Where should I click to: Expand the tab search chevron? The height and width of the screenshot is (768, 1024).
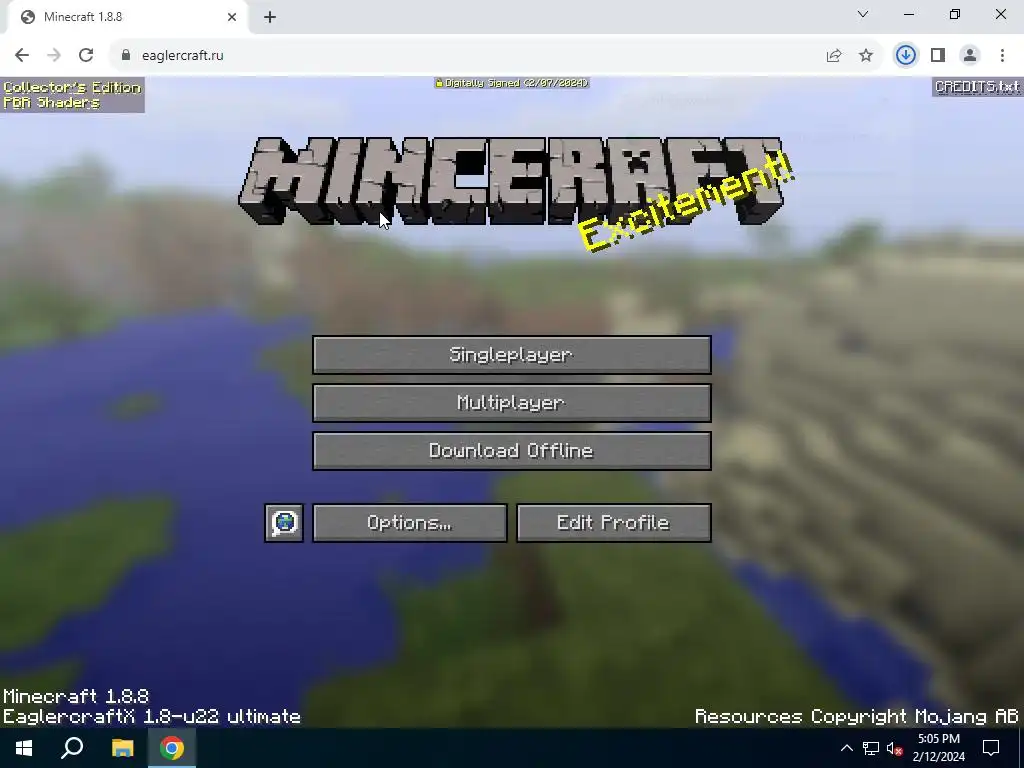[x=863, y=14]
